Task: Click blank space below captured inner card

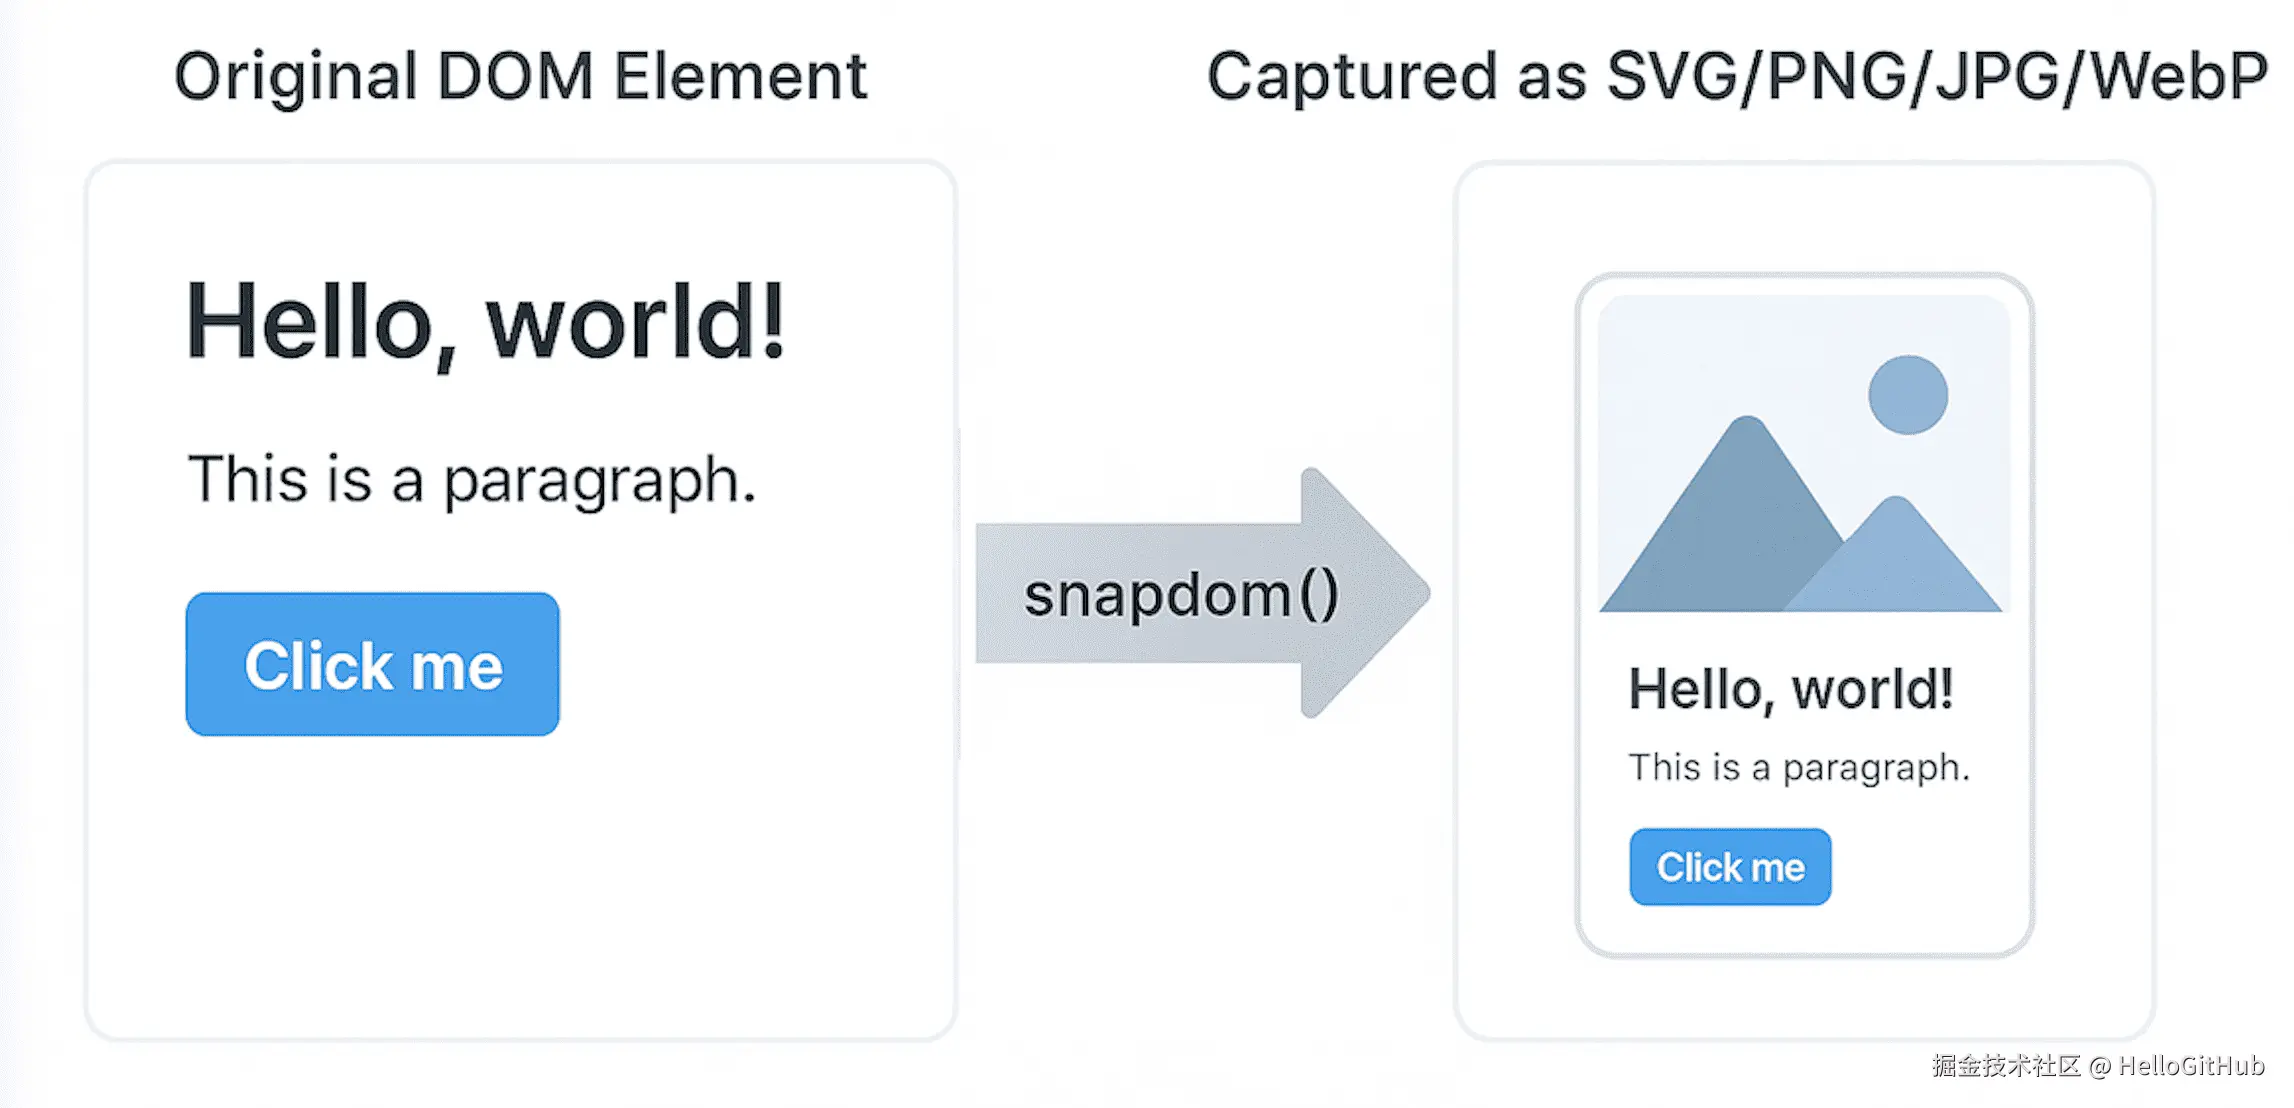Action: 1803,998
